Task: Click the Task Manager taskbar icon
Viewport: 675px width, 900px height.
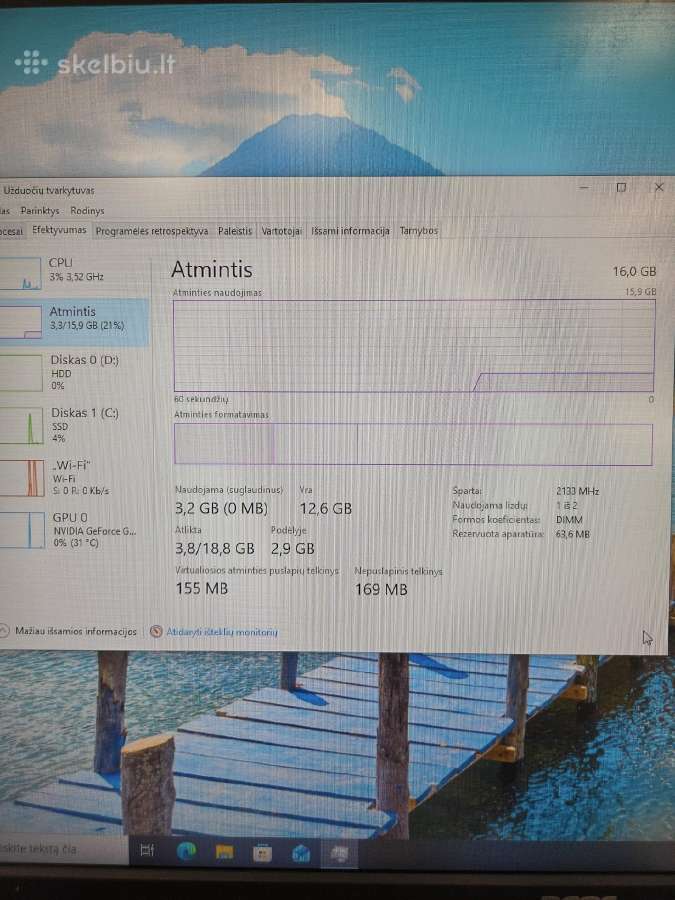Action: [x=339, y=854]
